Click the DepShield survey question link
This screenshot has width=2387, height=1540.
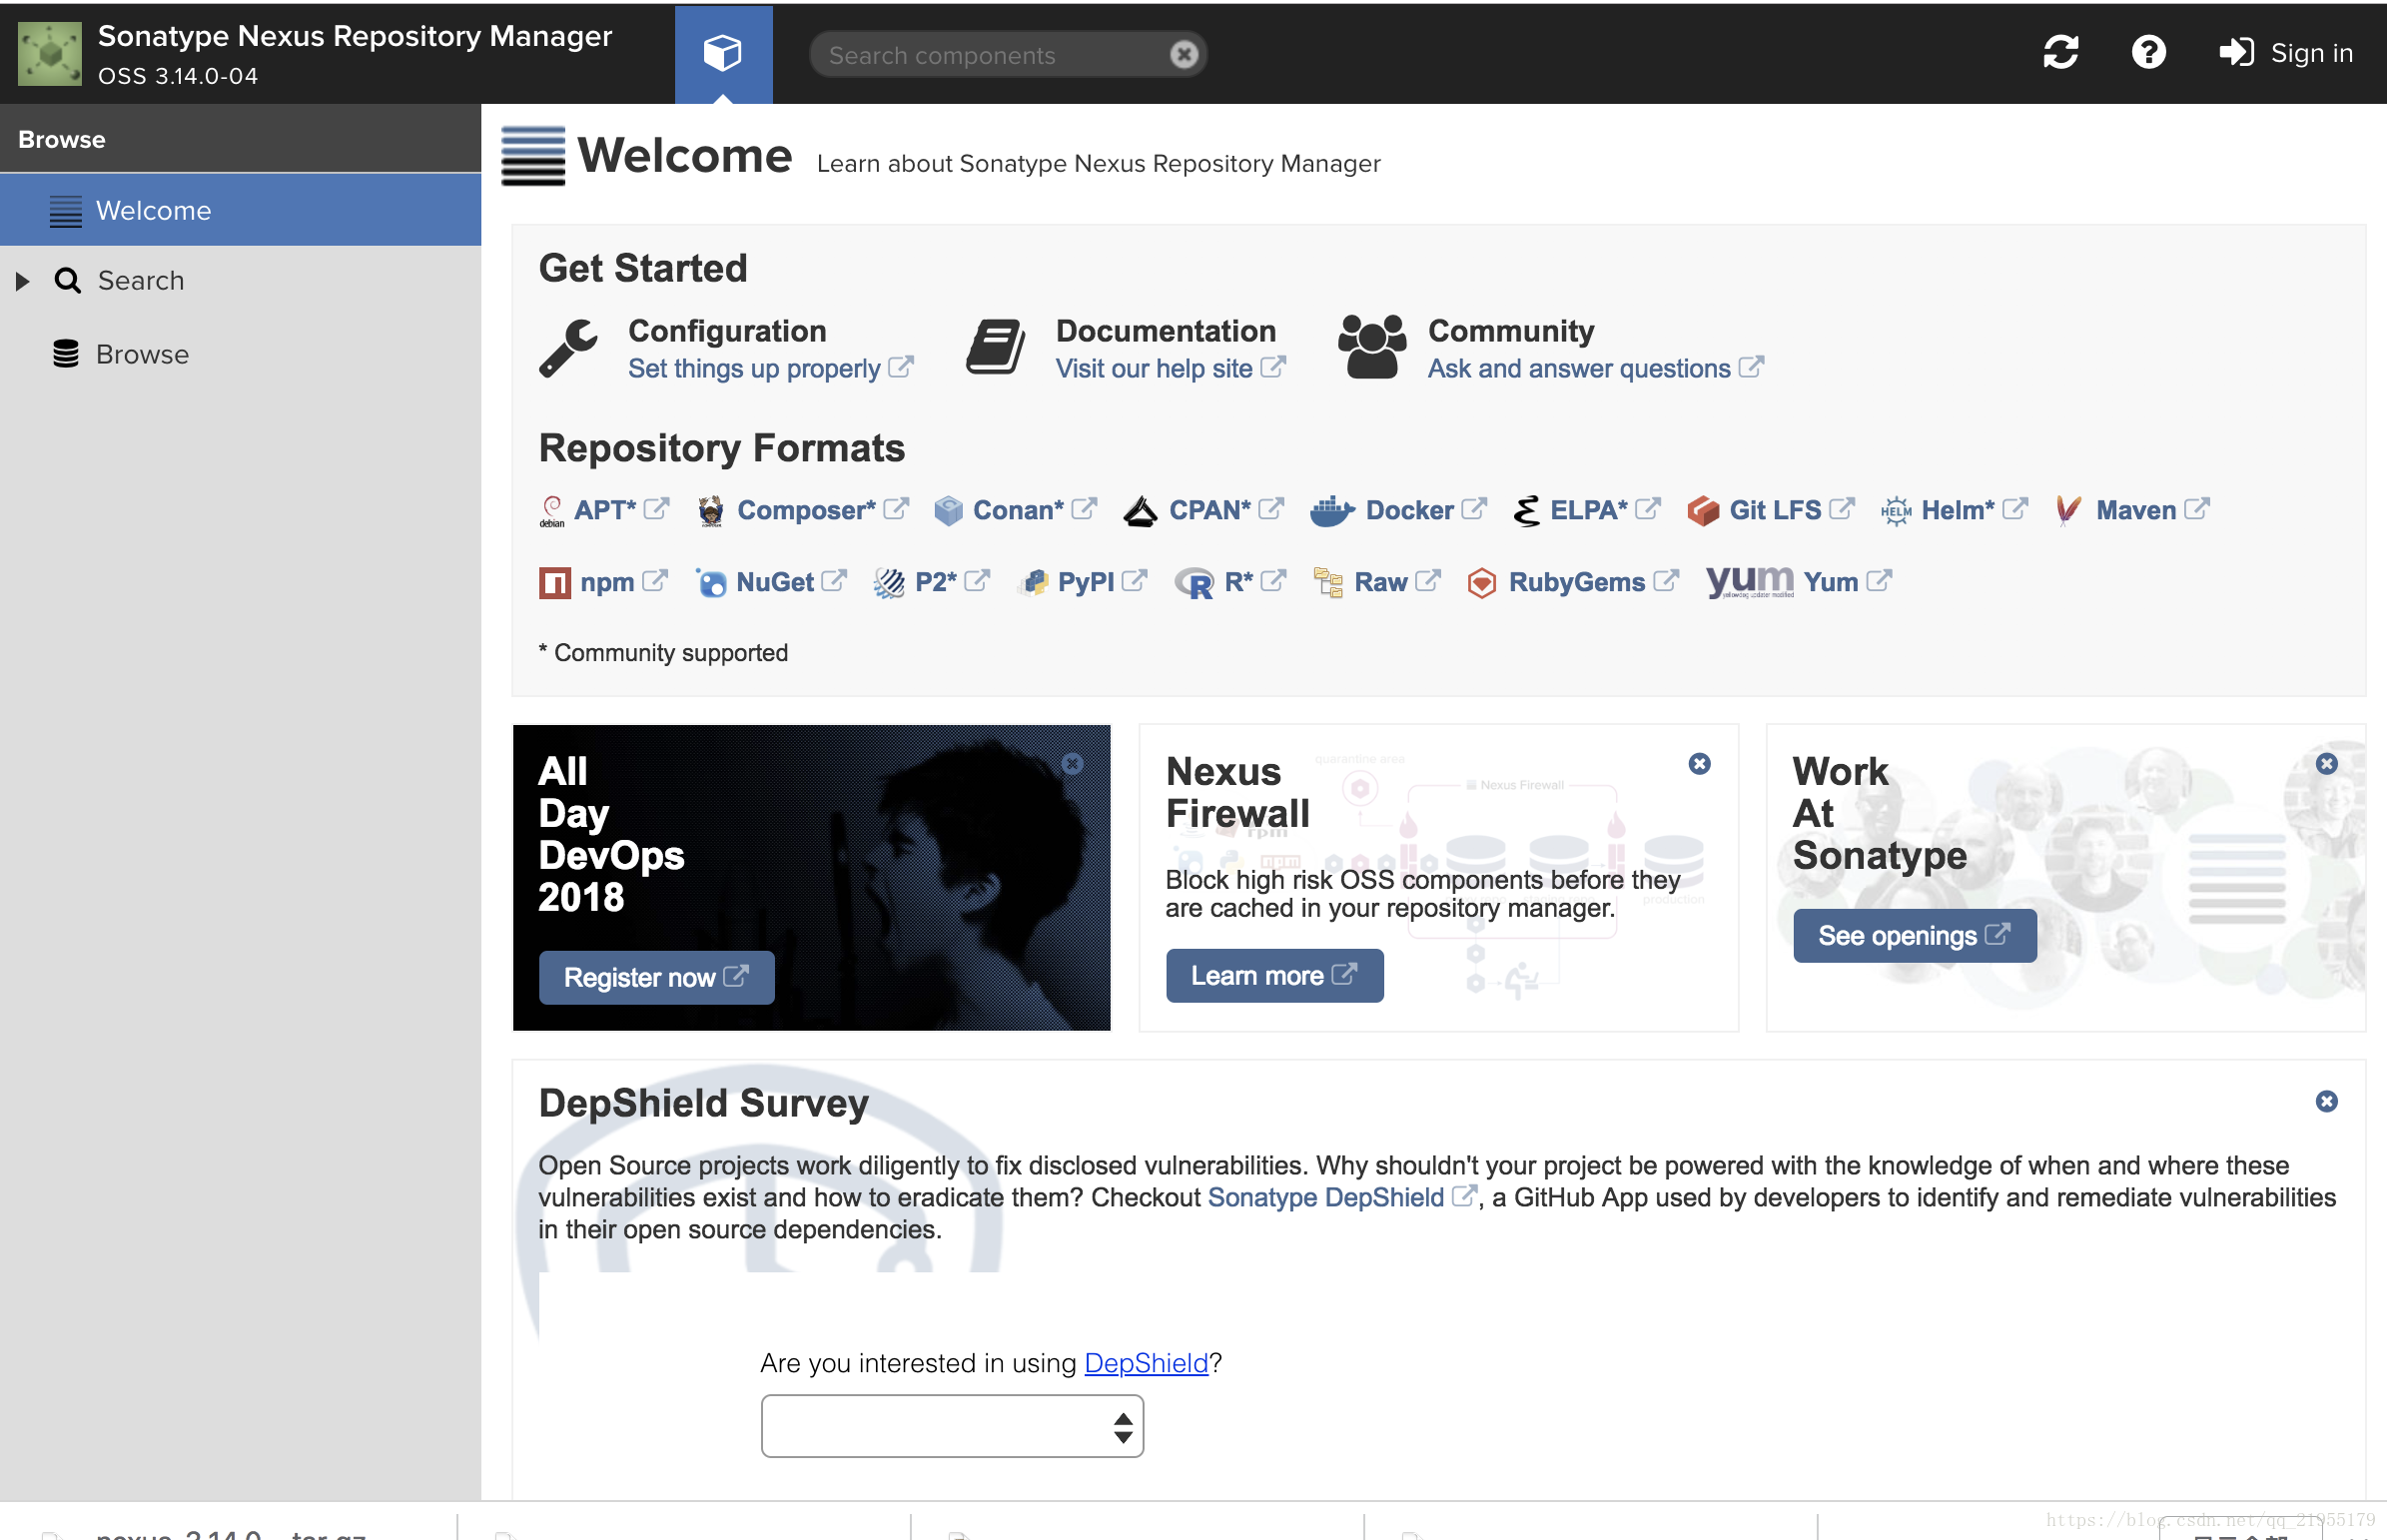pos(1146,1364)
